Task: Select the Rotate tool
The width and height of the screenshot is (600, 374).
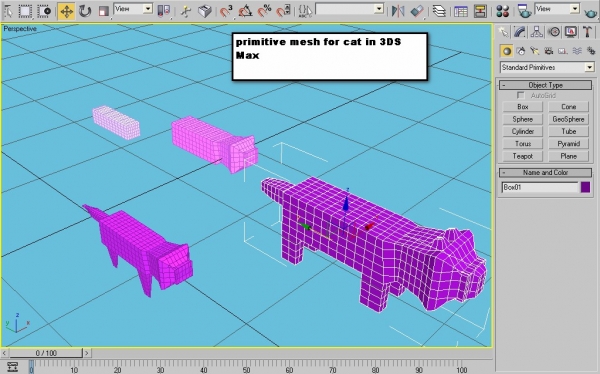Action: click(85, 11)
